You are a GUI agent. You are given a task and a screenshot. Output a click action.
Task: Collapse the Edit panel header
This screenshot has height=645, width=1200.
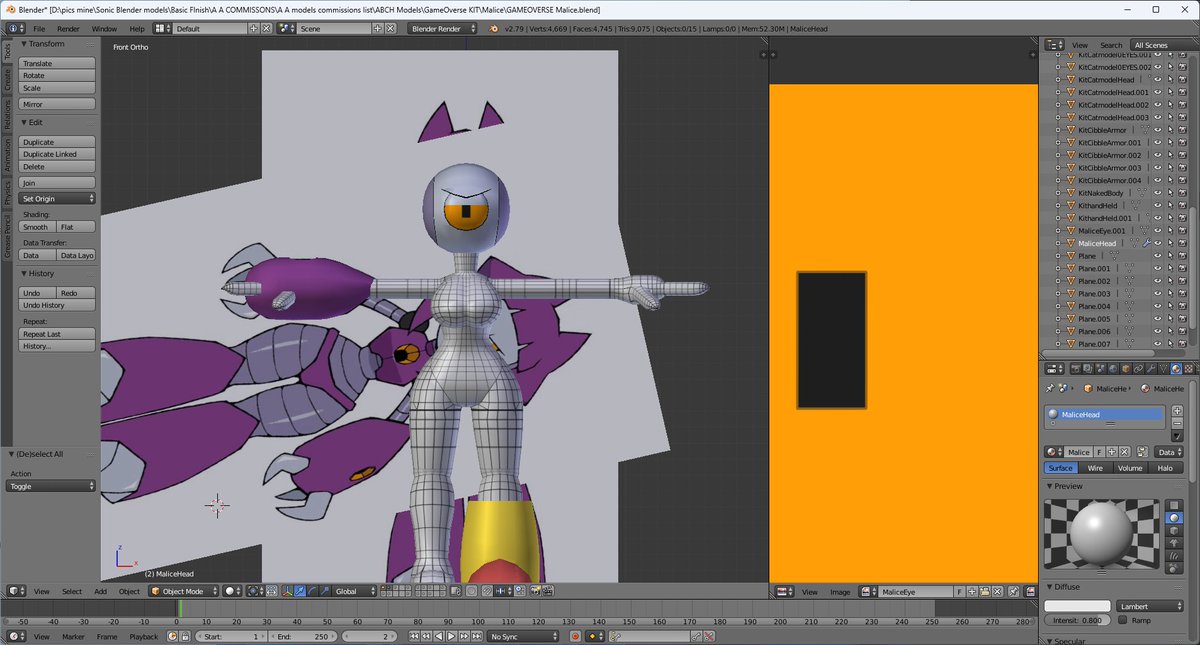tap(34, 122)
